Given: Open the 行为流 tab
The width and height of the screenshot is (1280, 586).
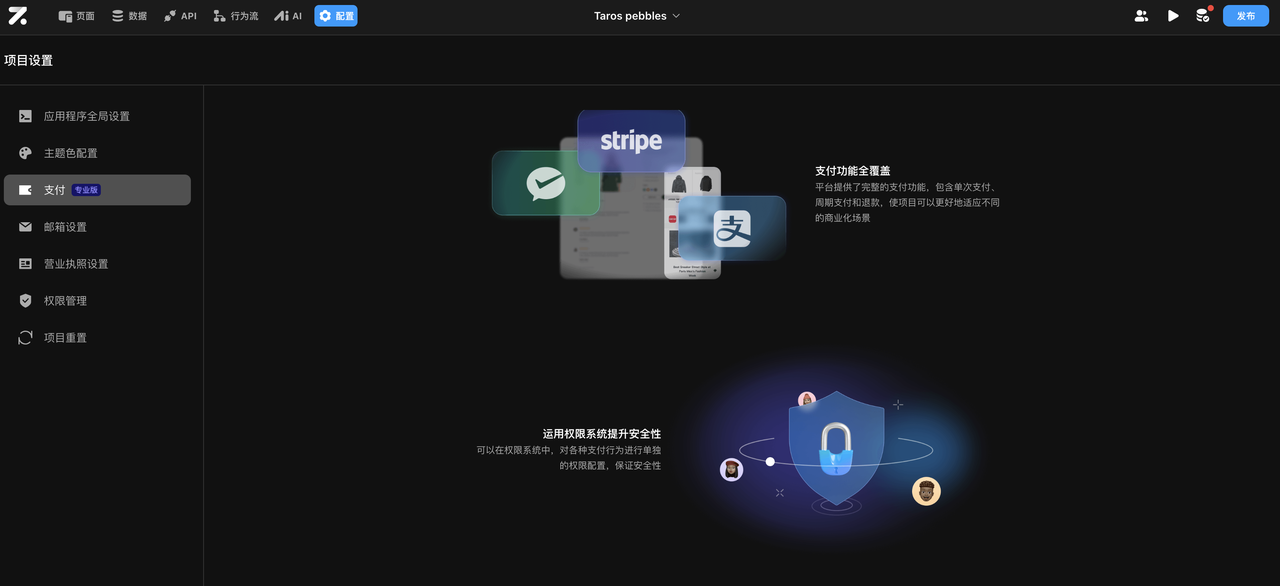Looking at the screenshot, I should (236, 16).
